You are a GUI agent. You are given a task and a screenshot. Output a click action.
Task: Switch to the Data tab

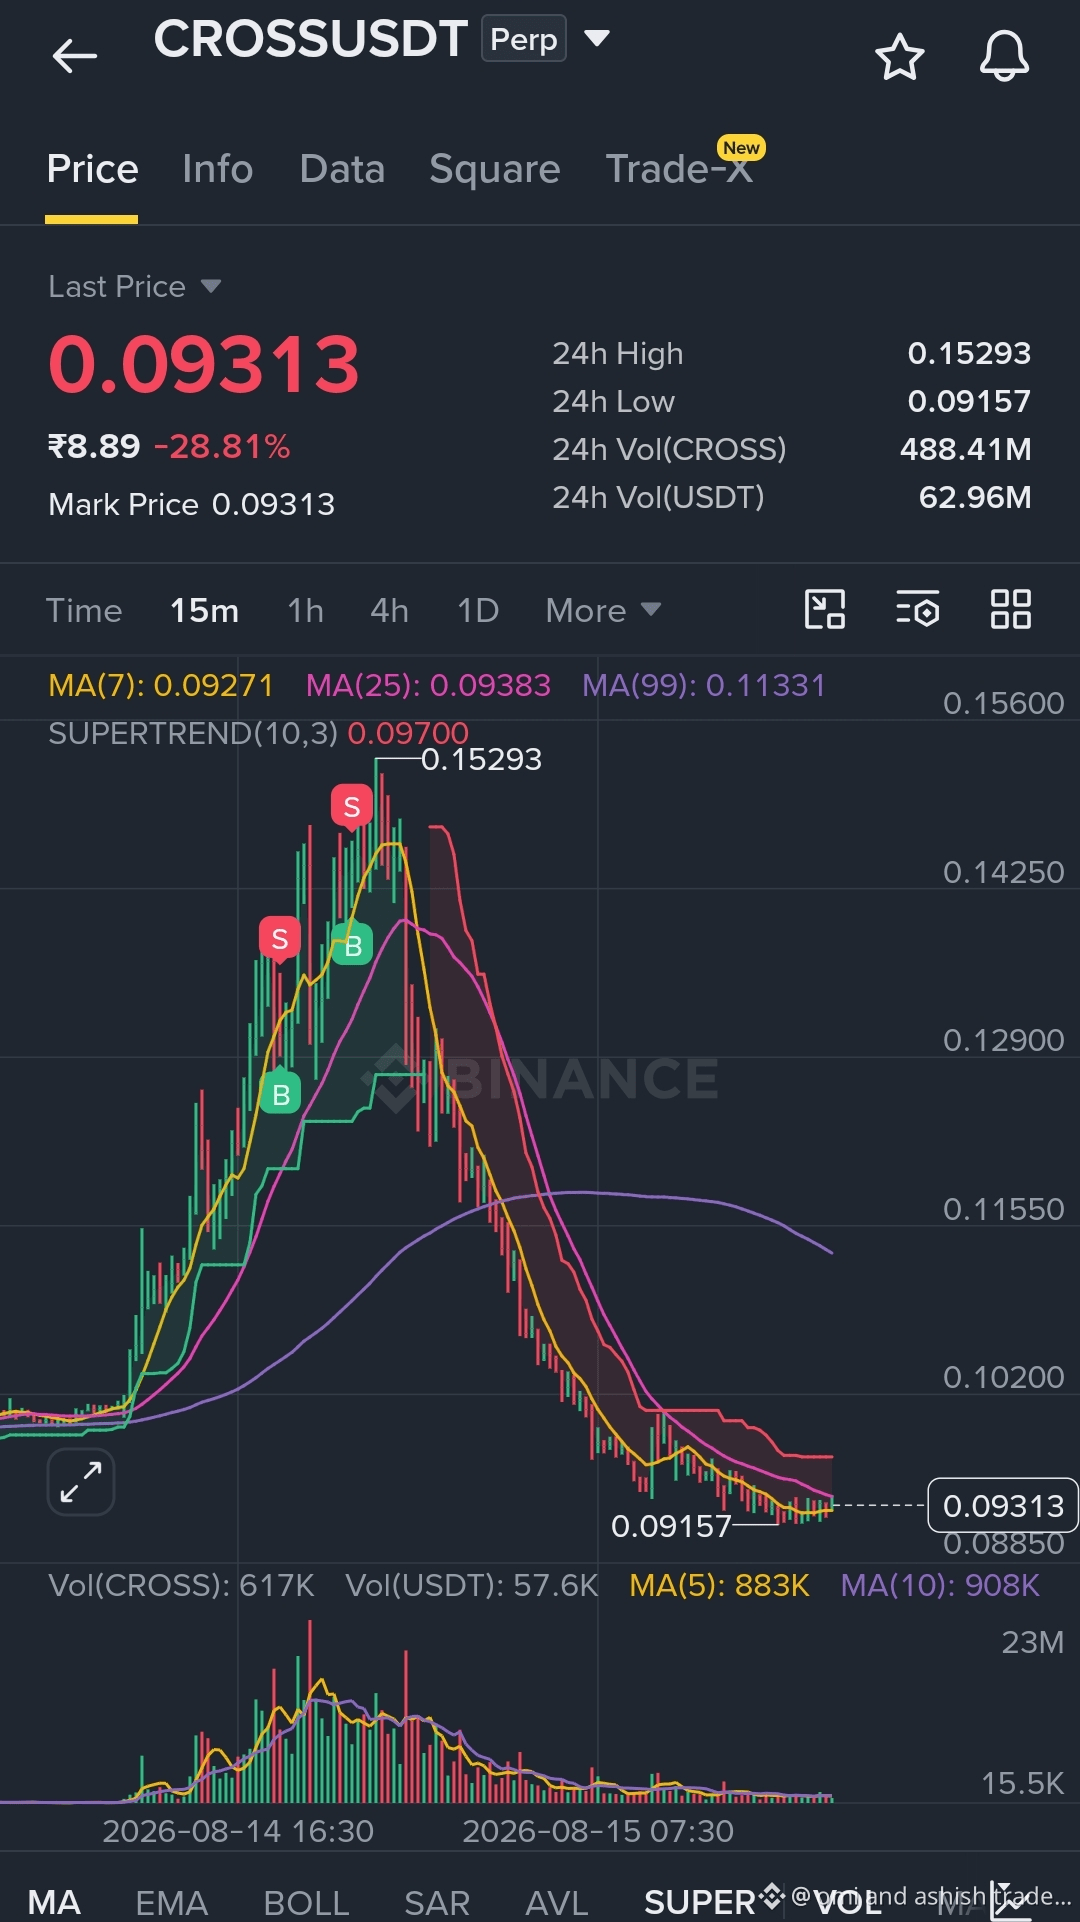[342, 169]
